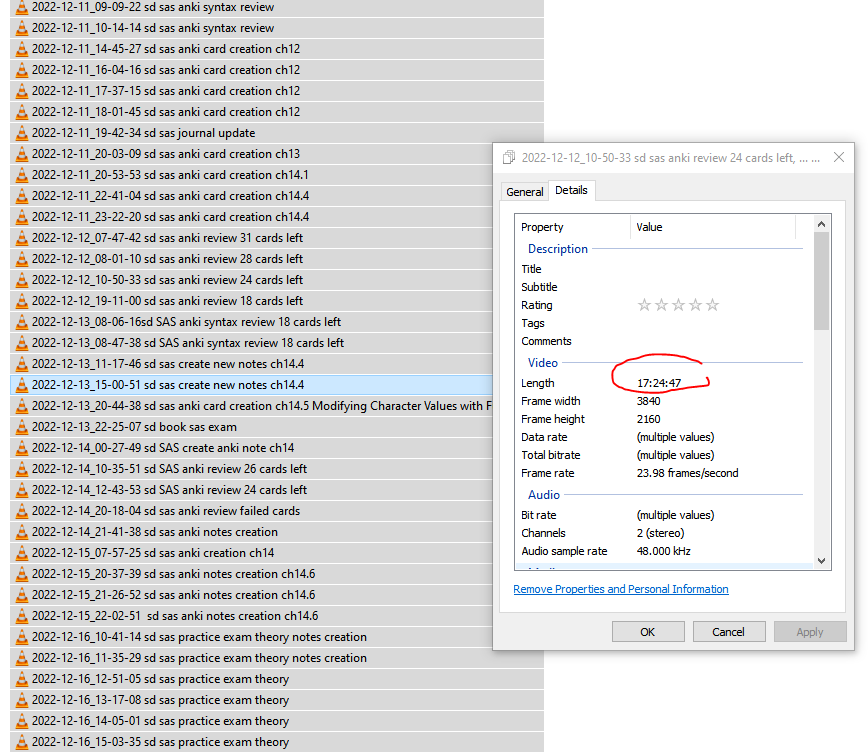Switch to the General tab
The image size is (868, 754).
(x=524, y=190)
